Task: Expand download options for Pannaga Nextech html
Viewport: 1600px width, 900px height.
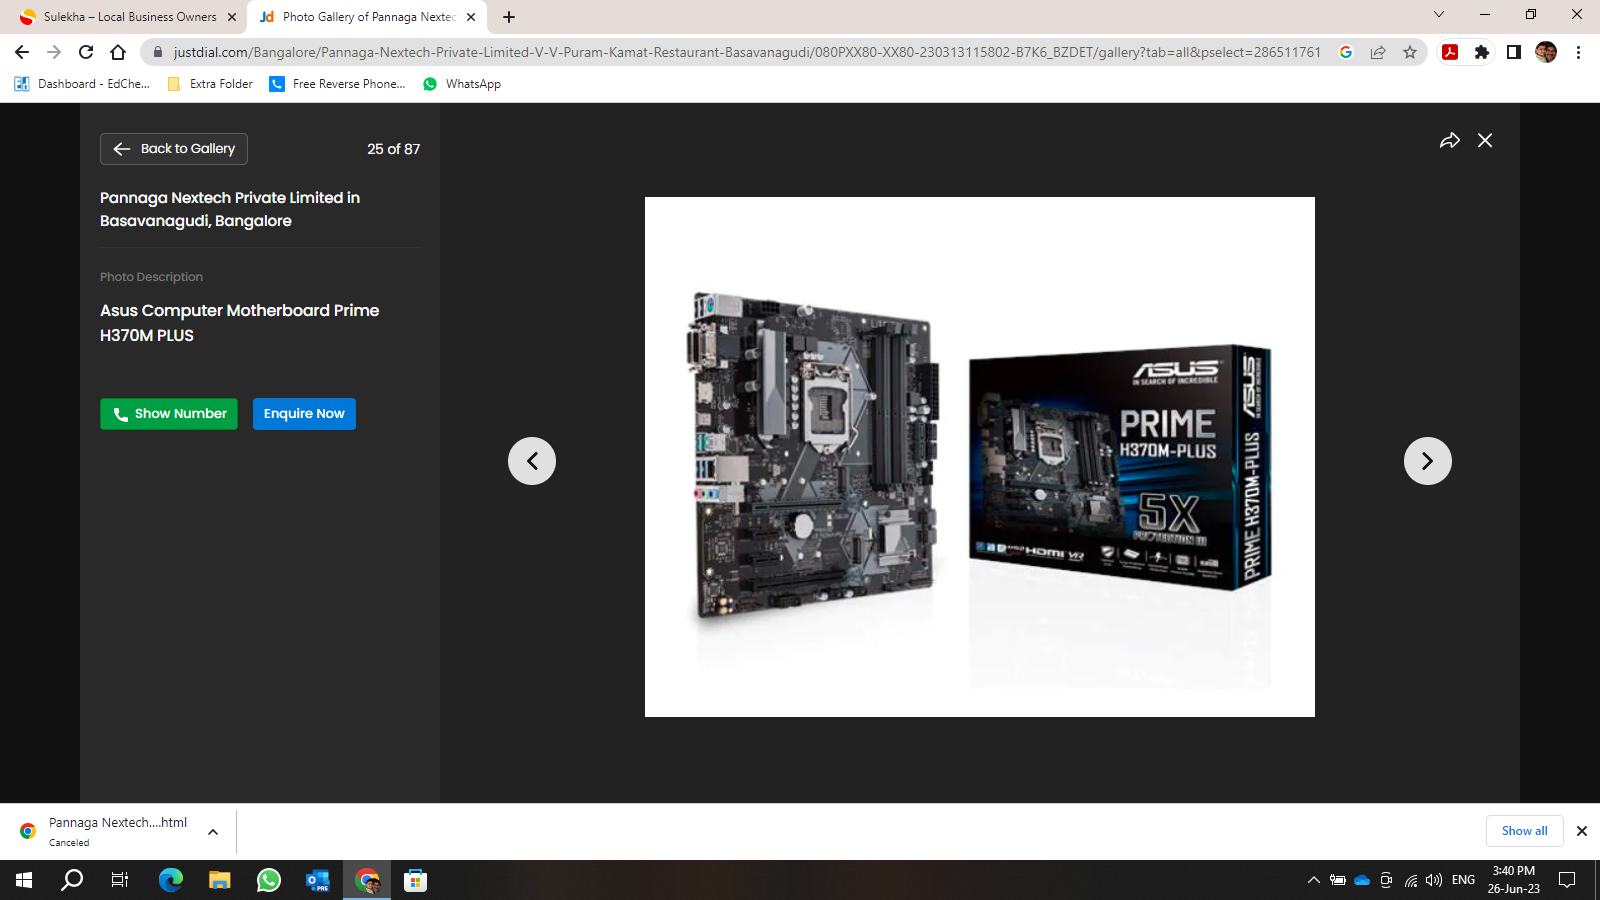Action: 213,831
